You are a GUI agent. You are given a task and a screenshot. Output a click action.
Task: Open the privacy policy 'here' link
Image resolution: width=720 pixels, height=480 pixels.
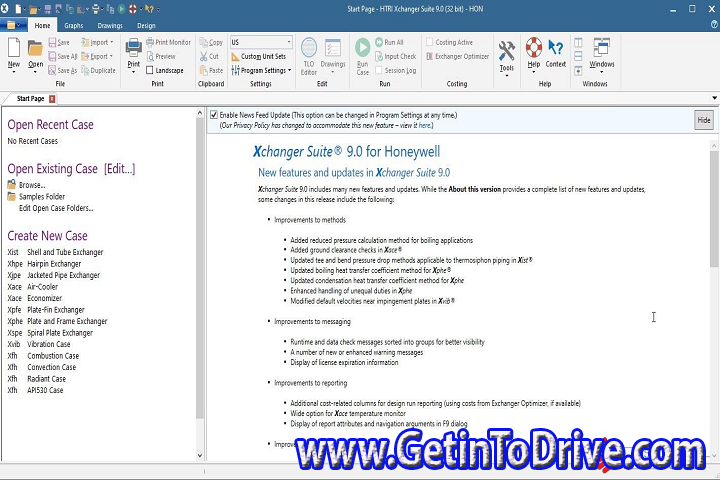424,125
